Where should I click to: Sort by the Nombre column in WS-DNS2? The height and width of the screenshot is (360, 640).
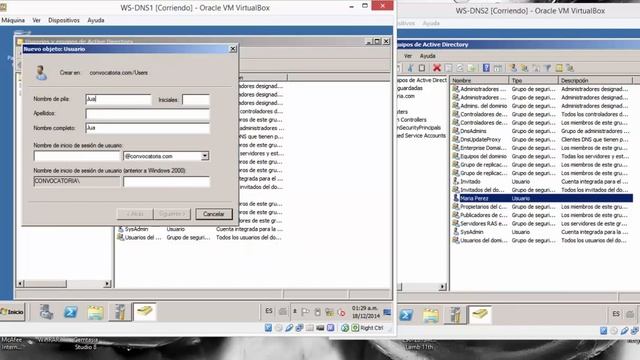pyautogui.click(x=479, y=80)
